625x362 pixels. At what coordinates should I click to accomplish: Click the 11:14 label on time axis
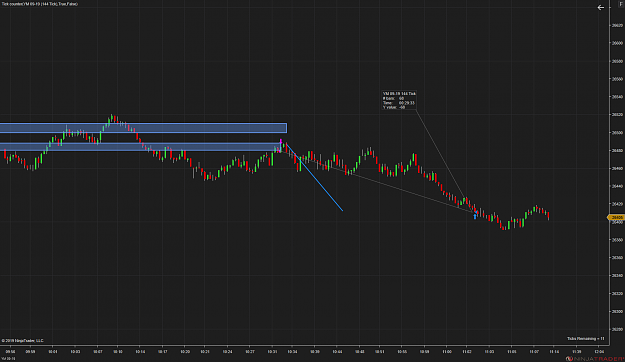pos(554,352)
